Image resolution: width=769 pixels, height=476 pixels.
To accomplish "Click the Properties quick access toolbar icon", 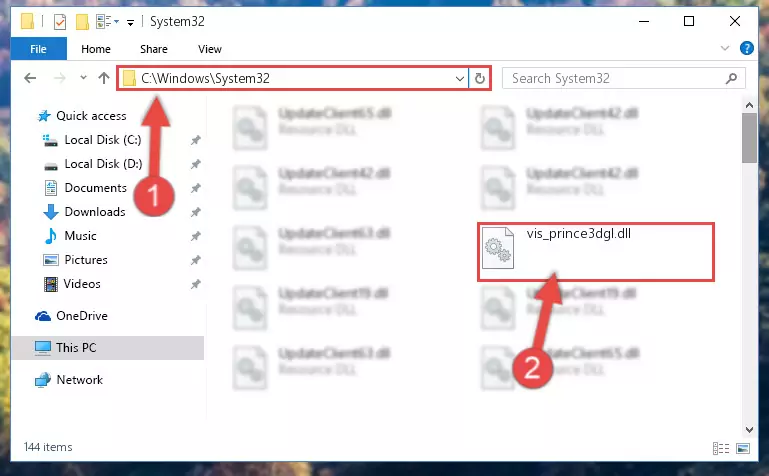I will [x=60, y=22].
